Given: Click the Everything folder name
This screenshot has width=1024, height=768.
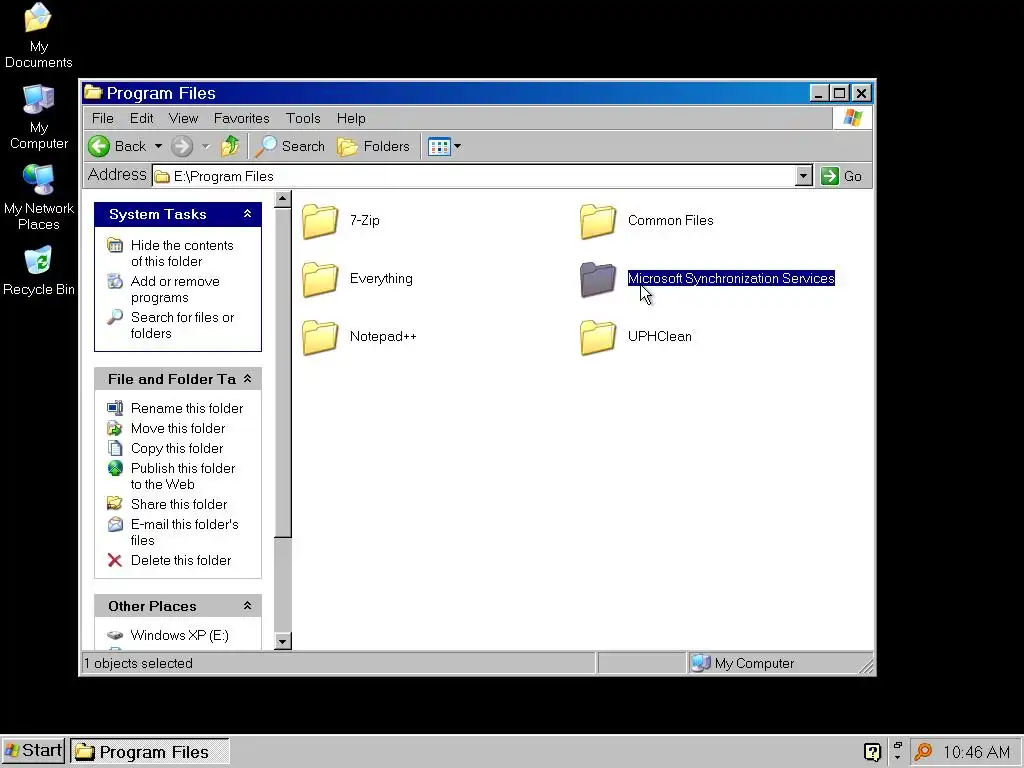Looking at the screenshot, I should (381, 279).
